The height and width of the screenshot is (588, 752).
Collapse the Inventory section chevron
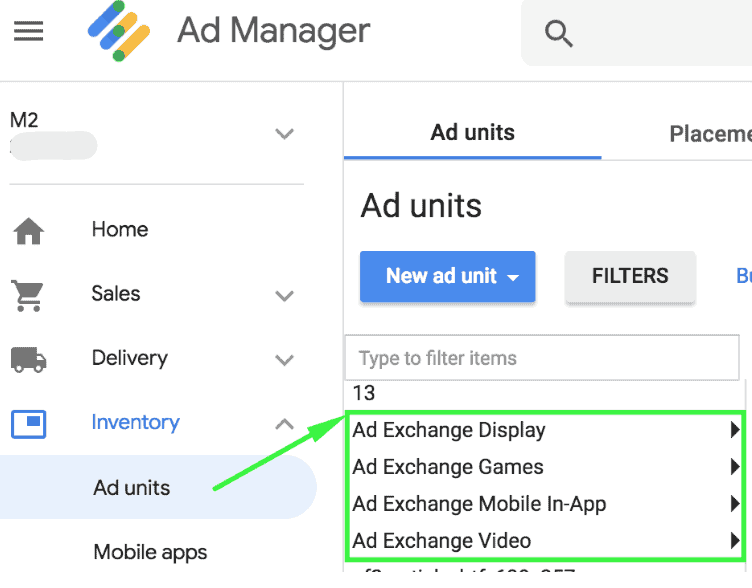pyautogui.click(x=284, y=424)
